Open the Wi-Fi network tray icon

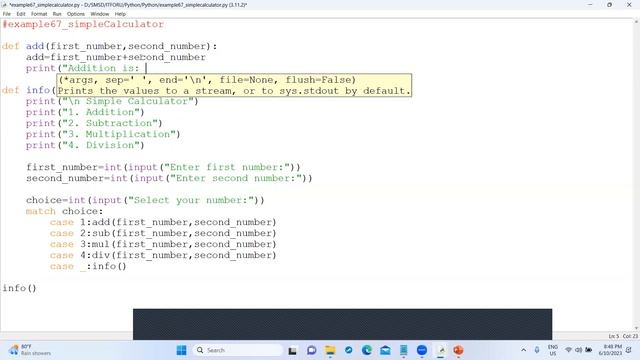[x=568, y=350]
